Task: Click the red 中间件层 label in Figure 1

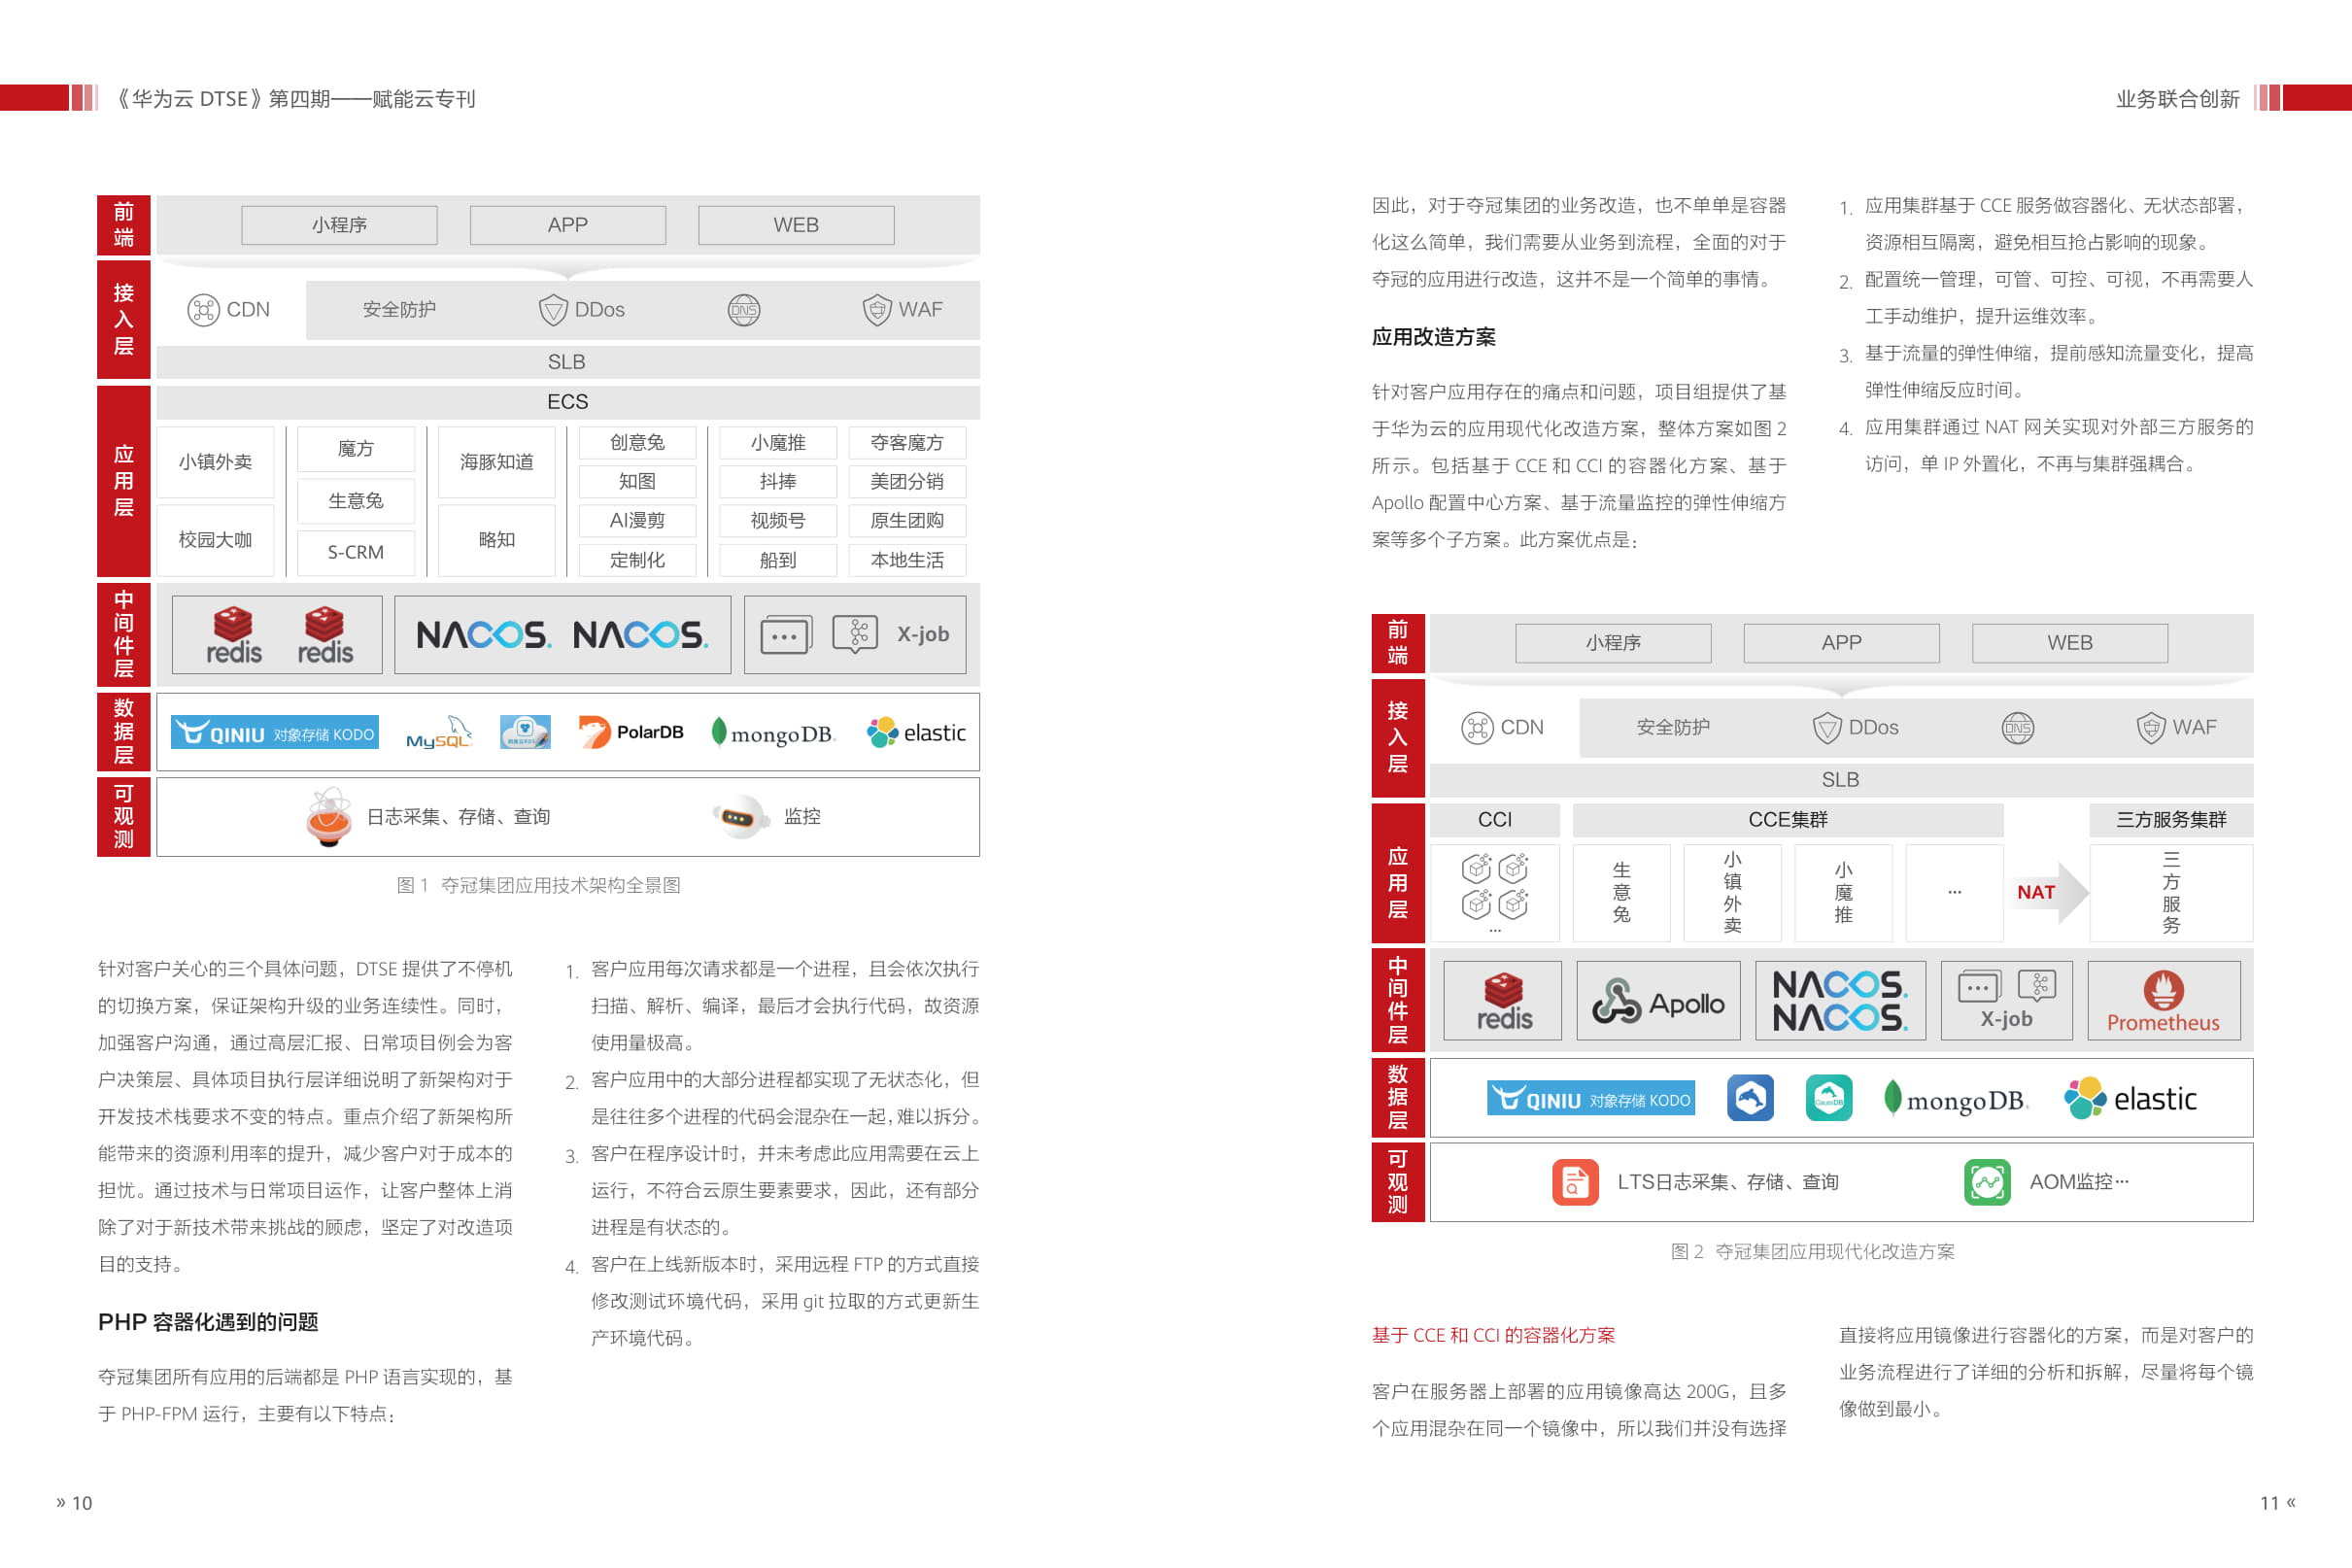Action: click(124, 634)
